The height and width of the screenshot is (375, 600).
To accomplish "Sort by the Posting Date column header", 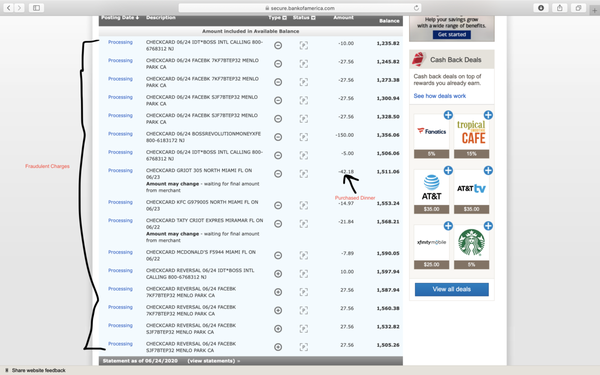I will (120, 18).
